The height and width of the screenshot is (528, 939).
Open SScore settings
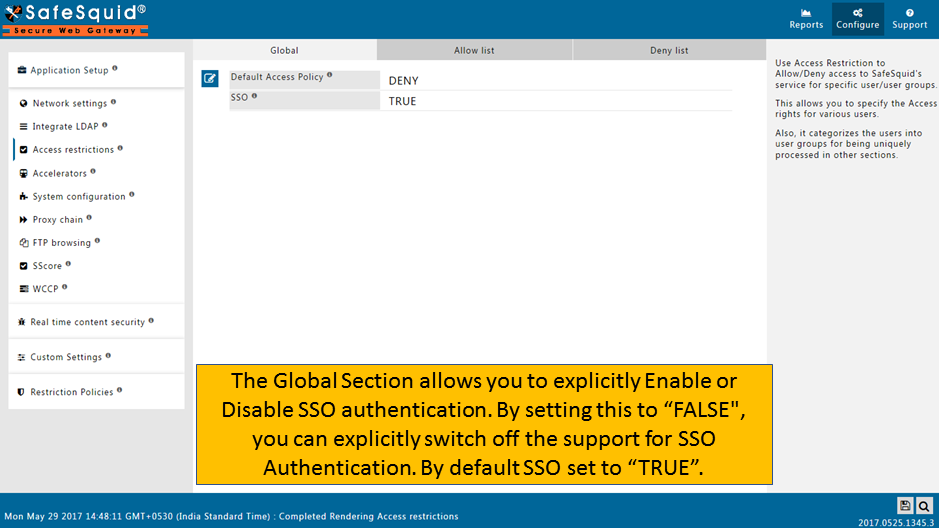point(47,266)
